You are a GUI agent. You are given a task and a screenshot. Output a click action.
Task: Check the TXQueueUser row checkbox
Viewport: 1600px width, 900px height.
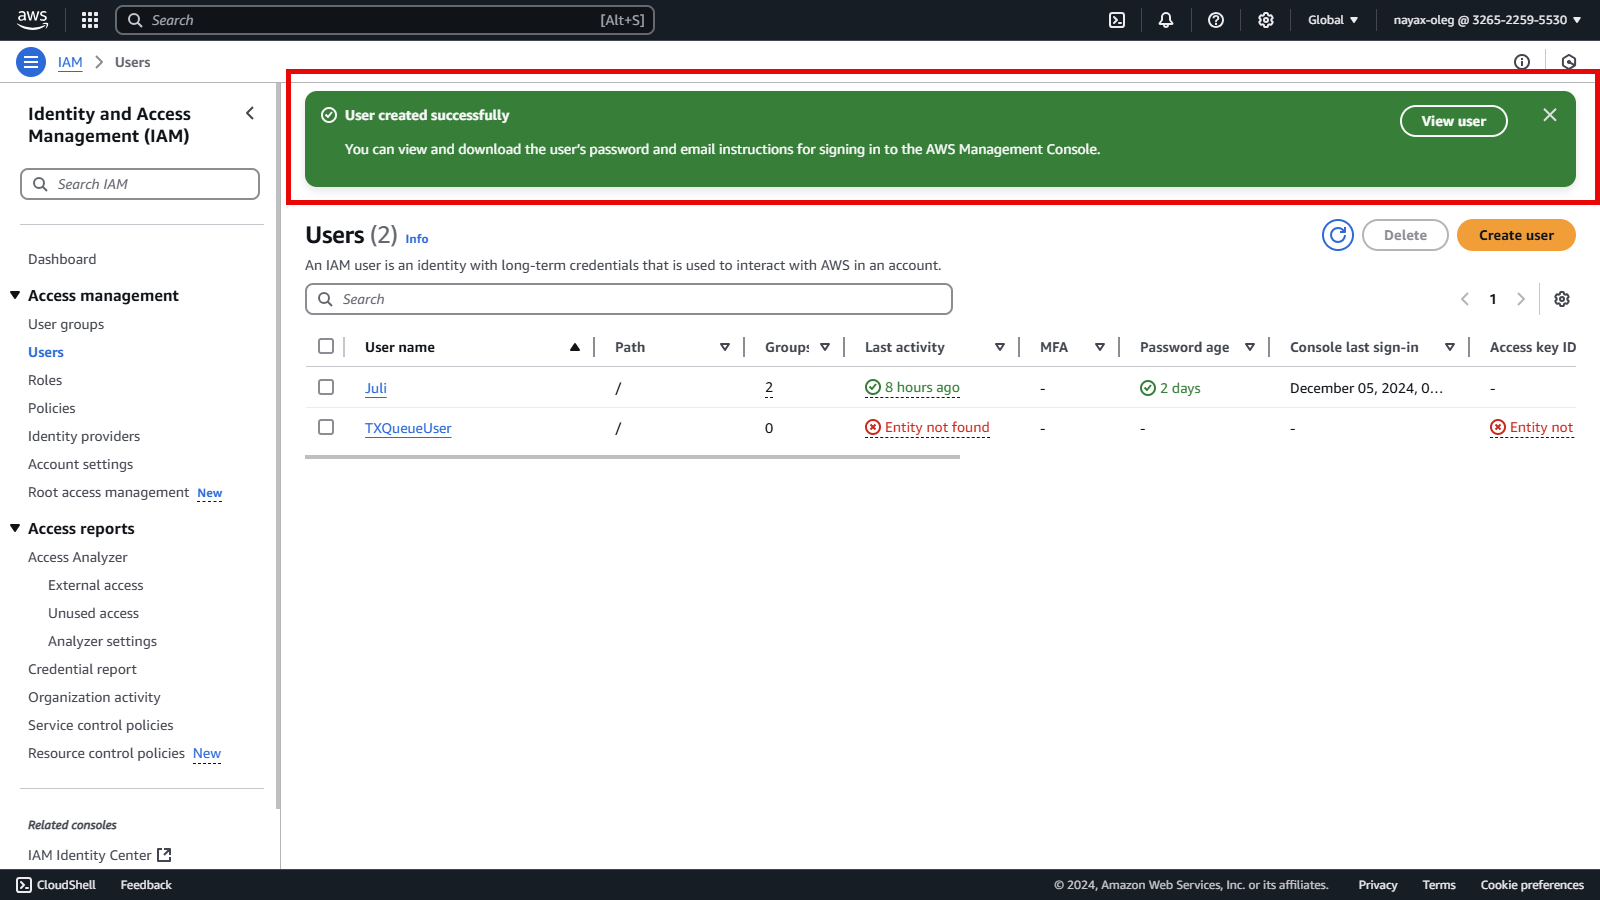tap(326, 427)
